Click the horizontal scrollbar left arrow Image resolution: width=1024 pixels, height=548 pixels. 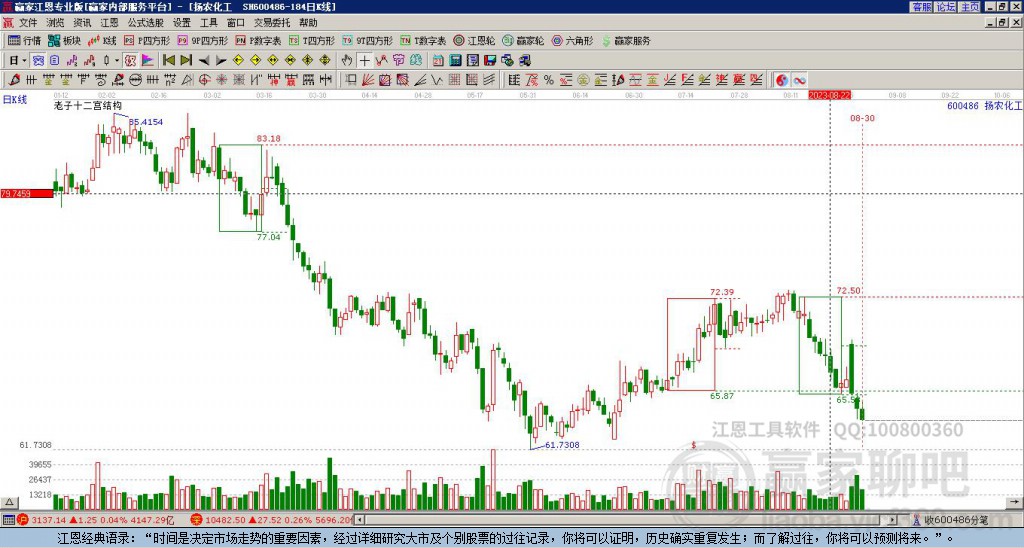pos(359,520)
